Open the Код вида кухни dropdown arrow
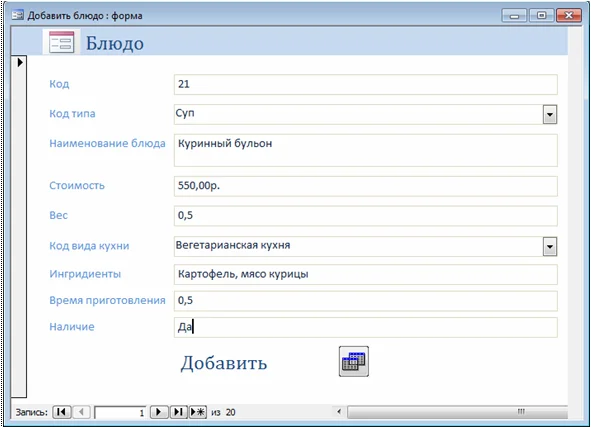Image resolution: width=591 pixels, height=427 pixels. 550,247
